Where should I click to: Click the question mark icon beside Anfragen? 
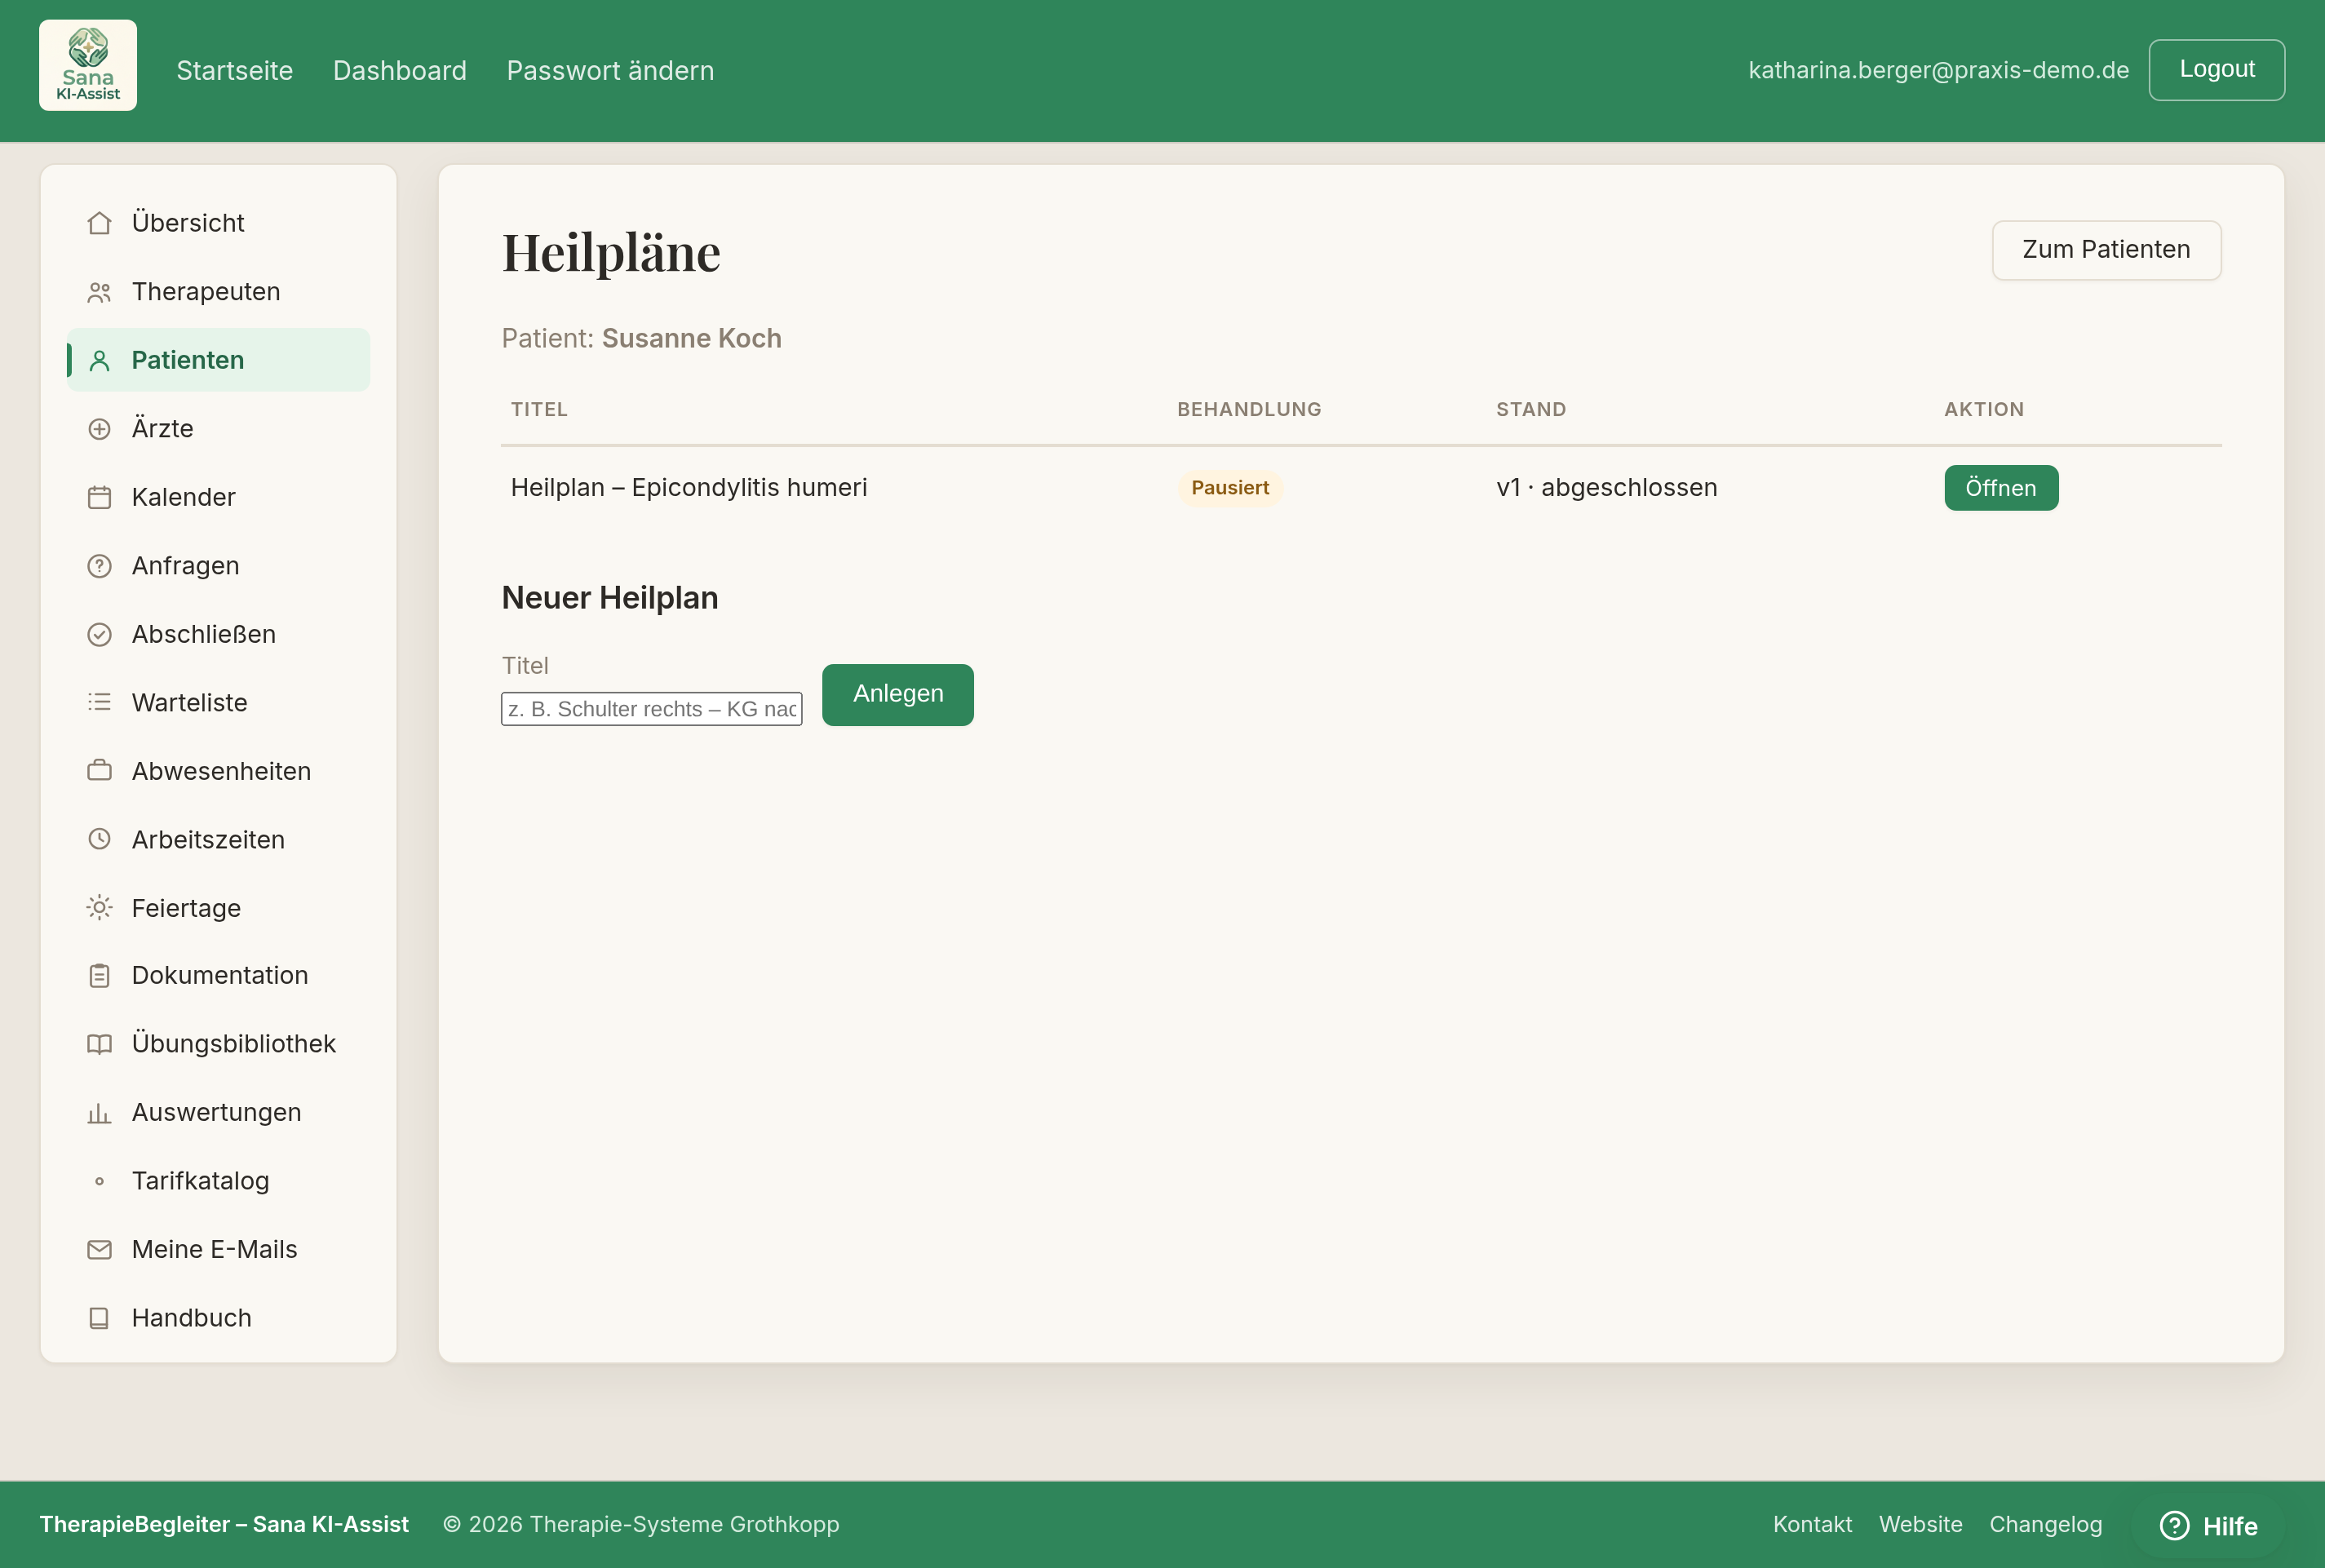99,566
